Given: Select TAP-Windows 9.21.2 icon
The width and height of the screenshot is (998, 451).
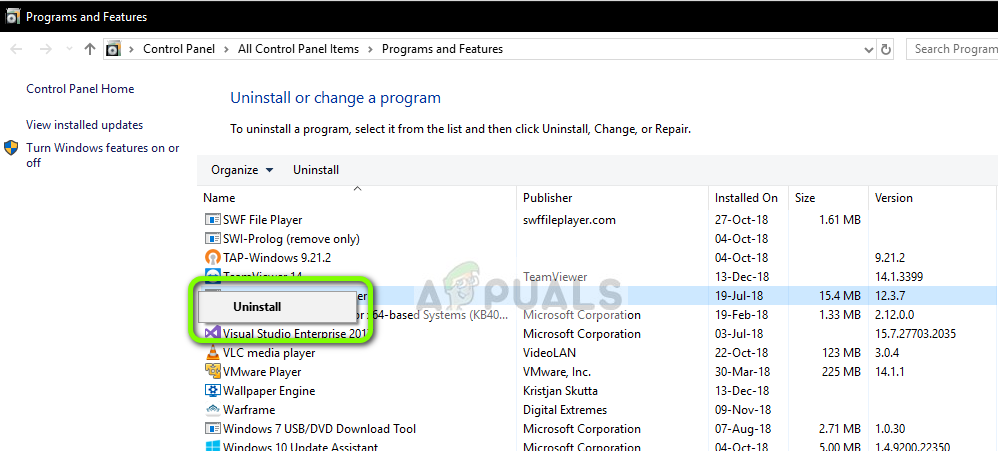Looking at the screenshot, I should [212, 258].
